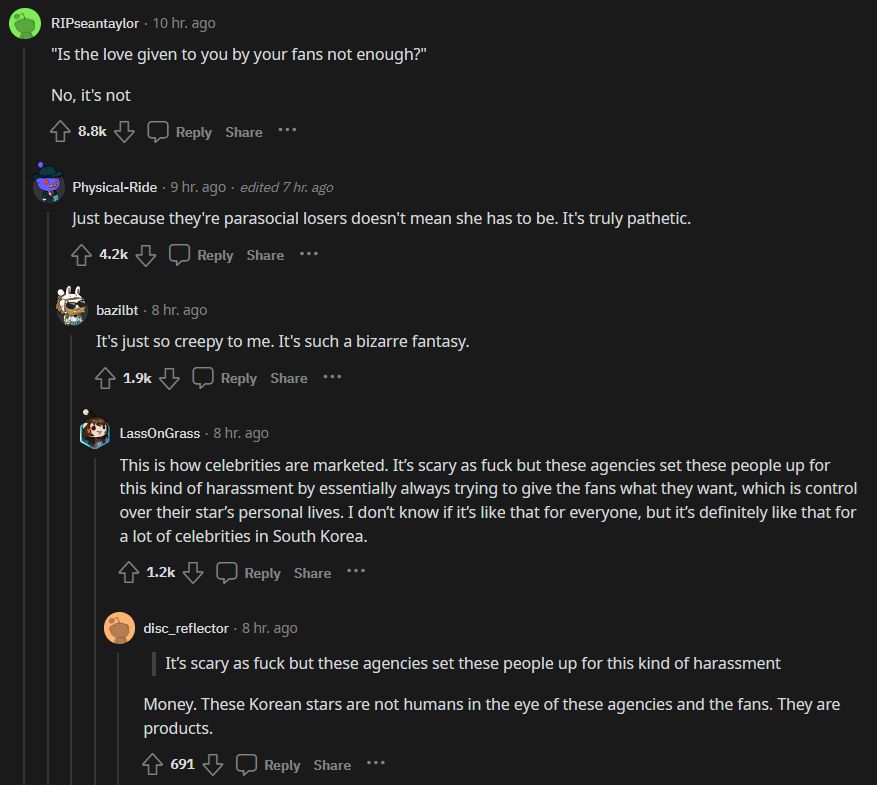Click the reply speech-bubble icon on bazilbt's comment
This screenshot has width=877, height=785.
(203, 378)
